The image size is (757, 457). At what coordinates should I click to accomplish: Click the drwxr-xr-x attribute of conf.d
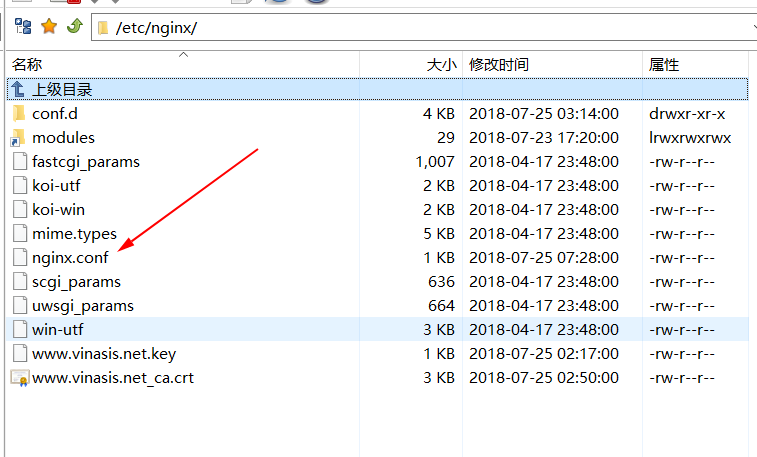pos(687,114)
